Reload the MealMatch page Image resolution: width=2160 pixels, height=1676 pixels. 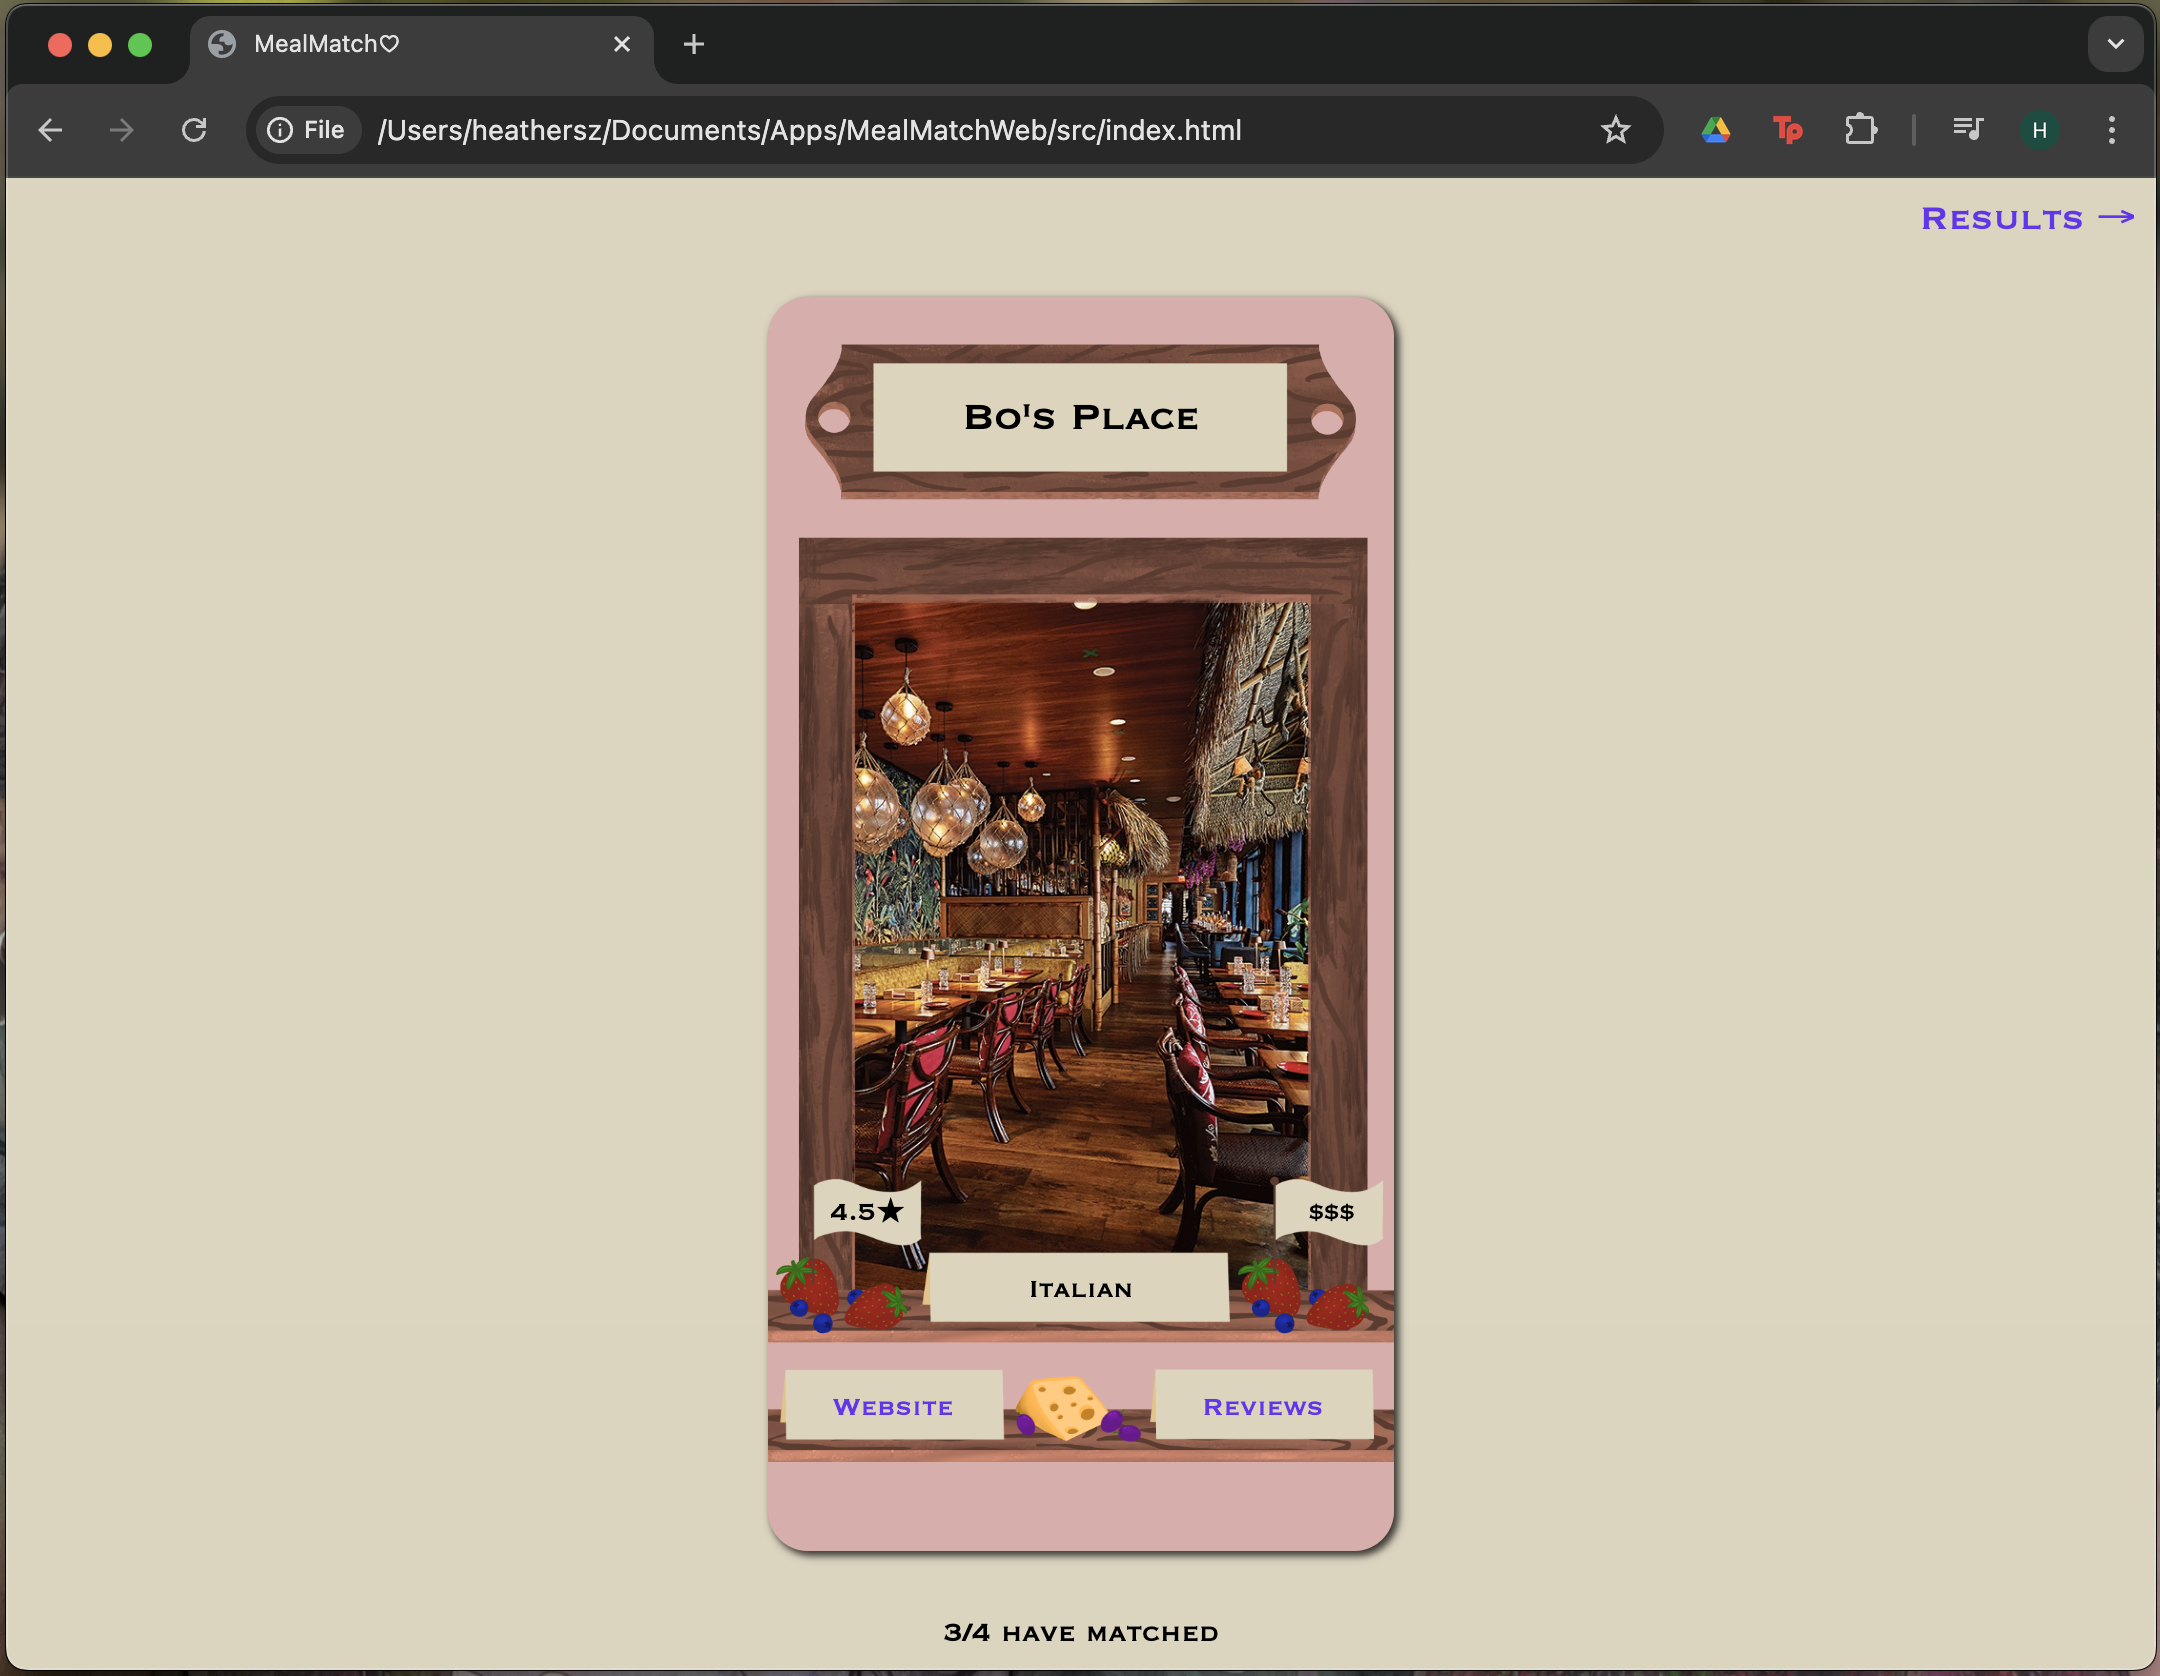tap(196, 130)
